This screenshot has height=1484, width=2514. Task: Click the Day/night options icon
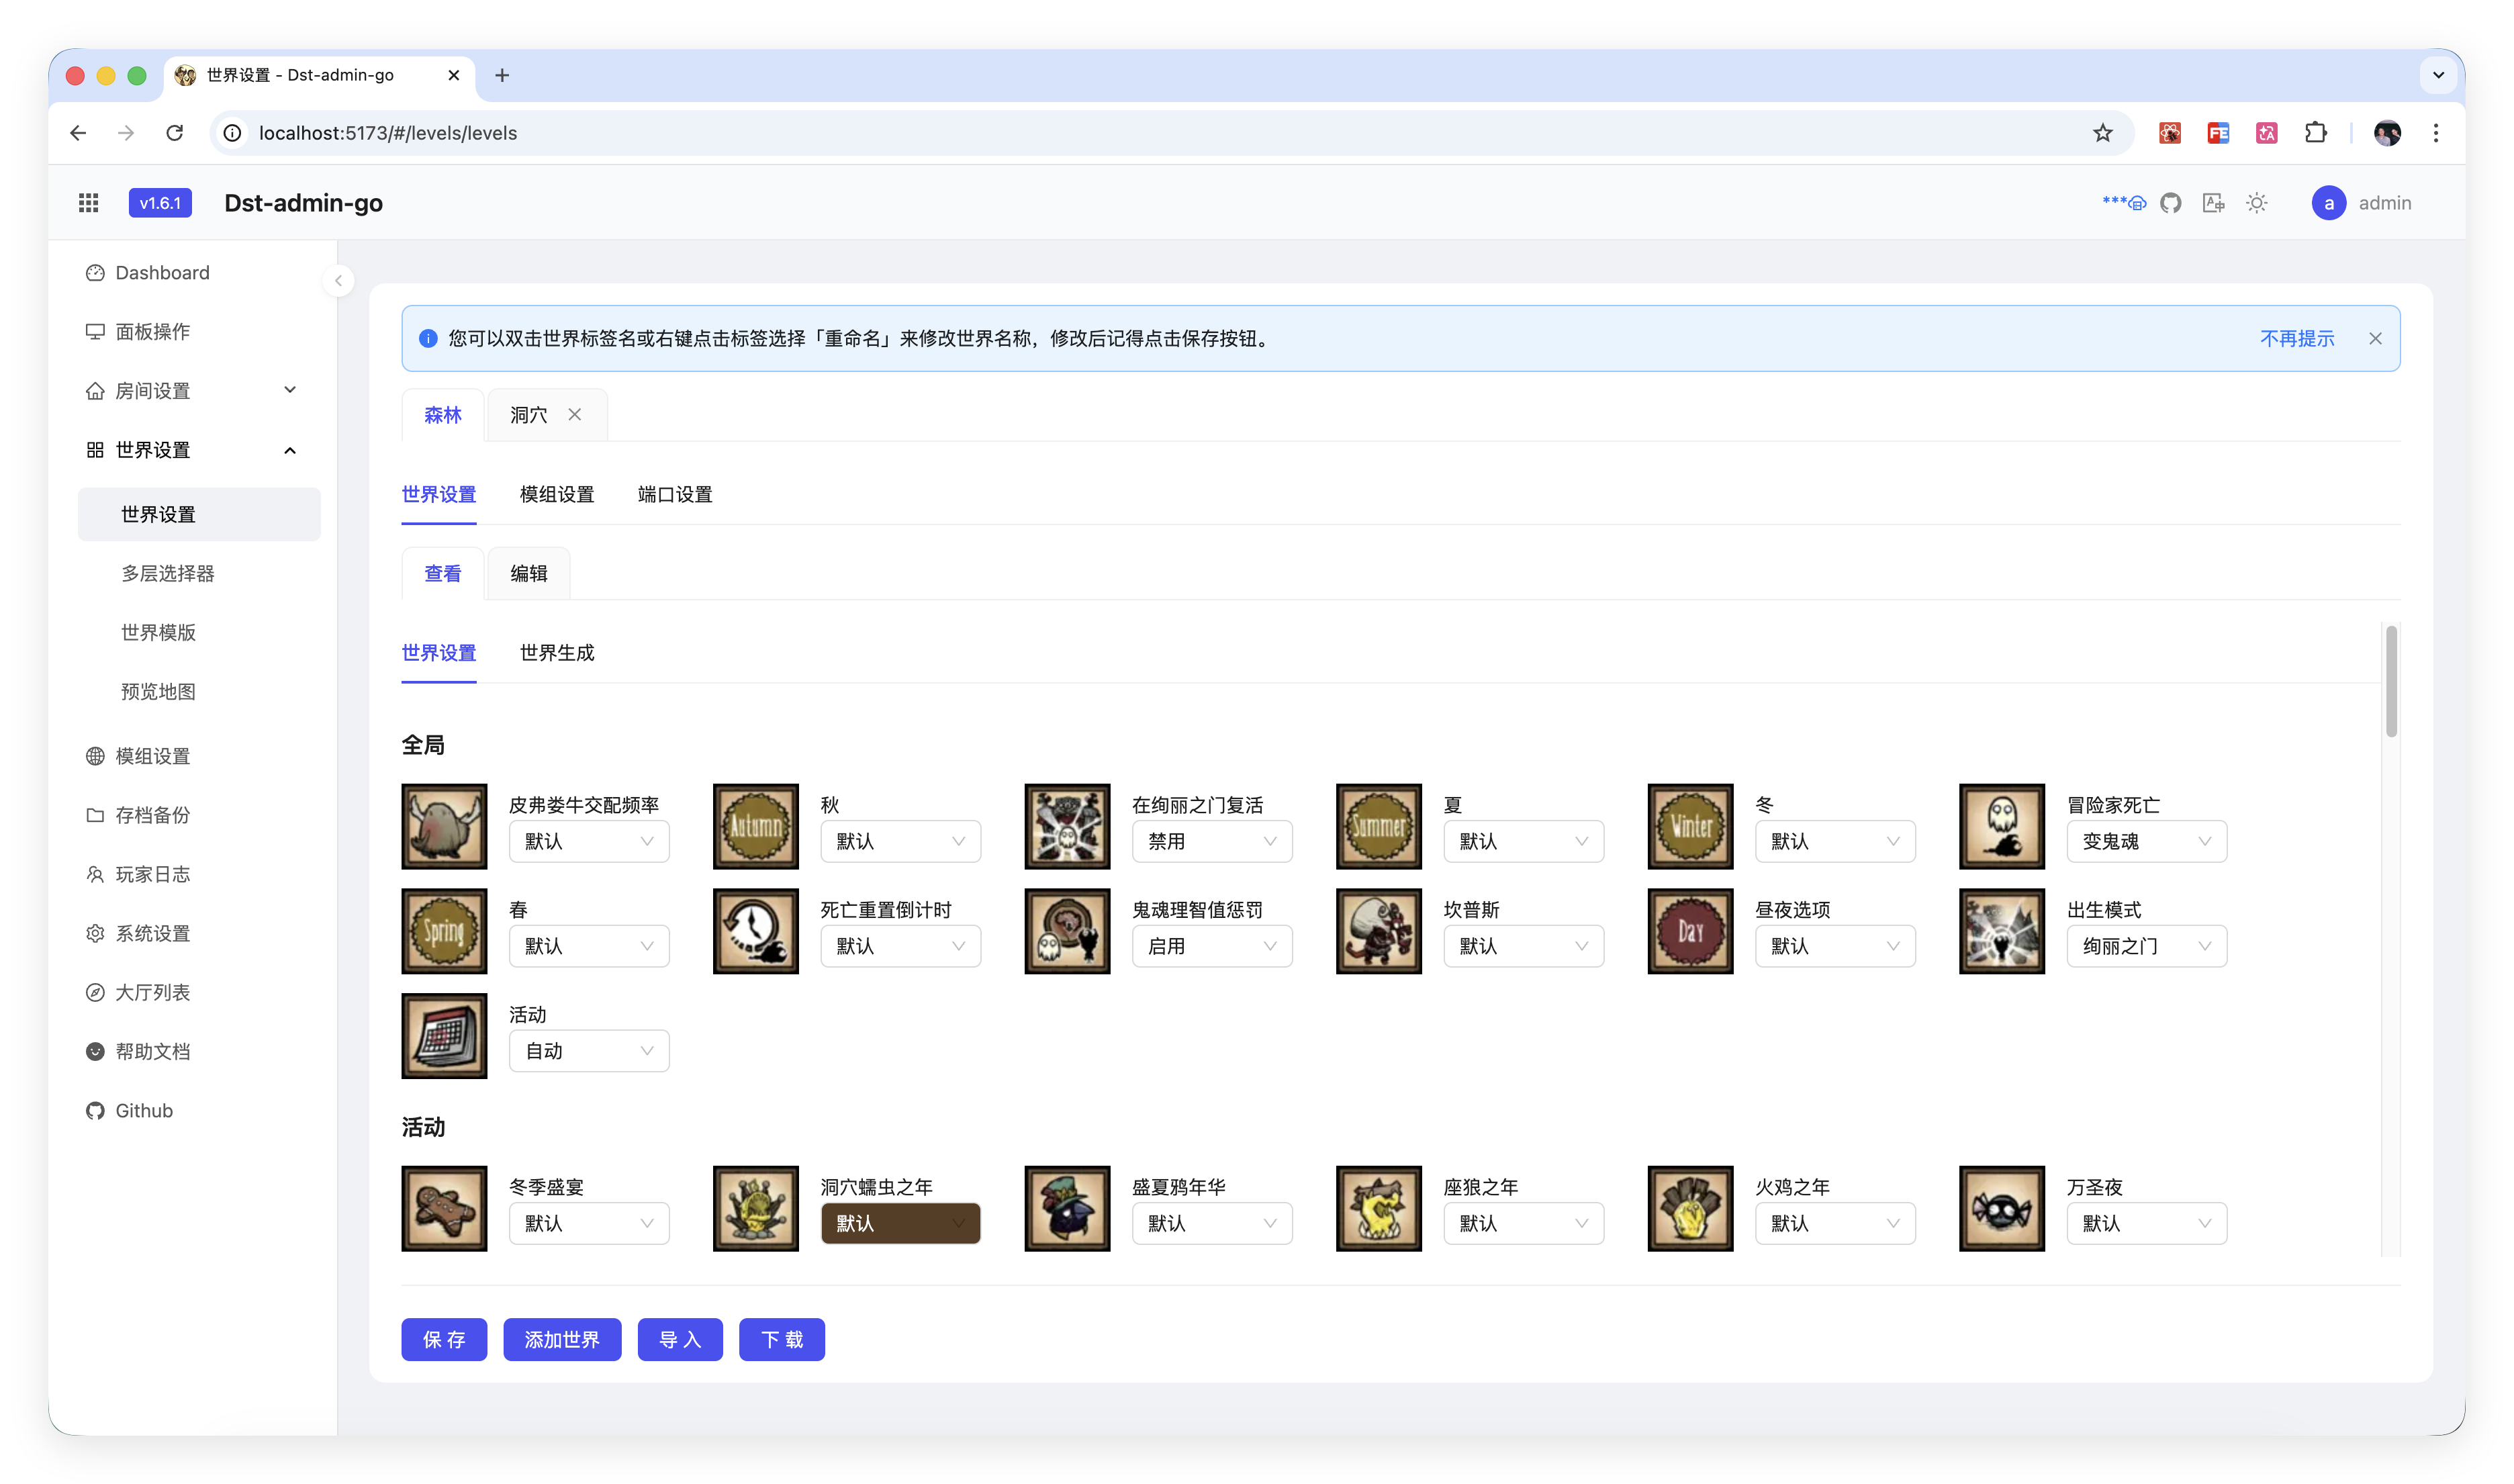1690,931
